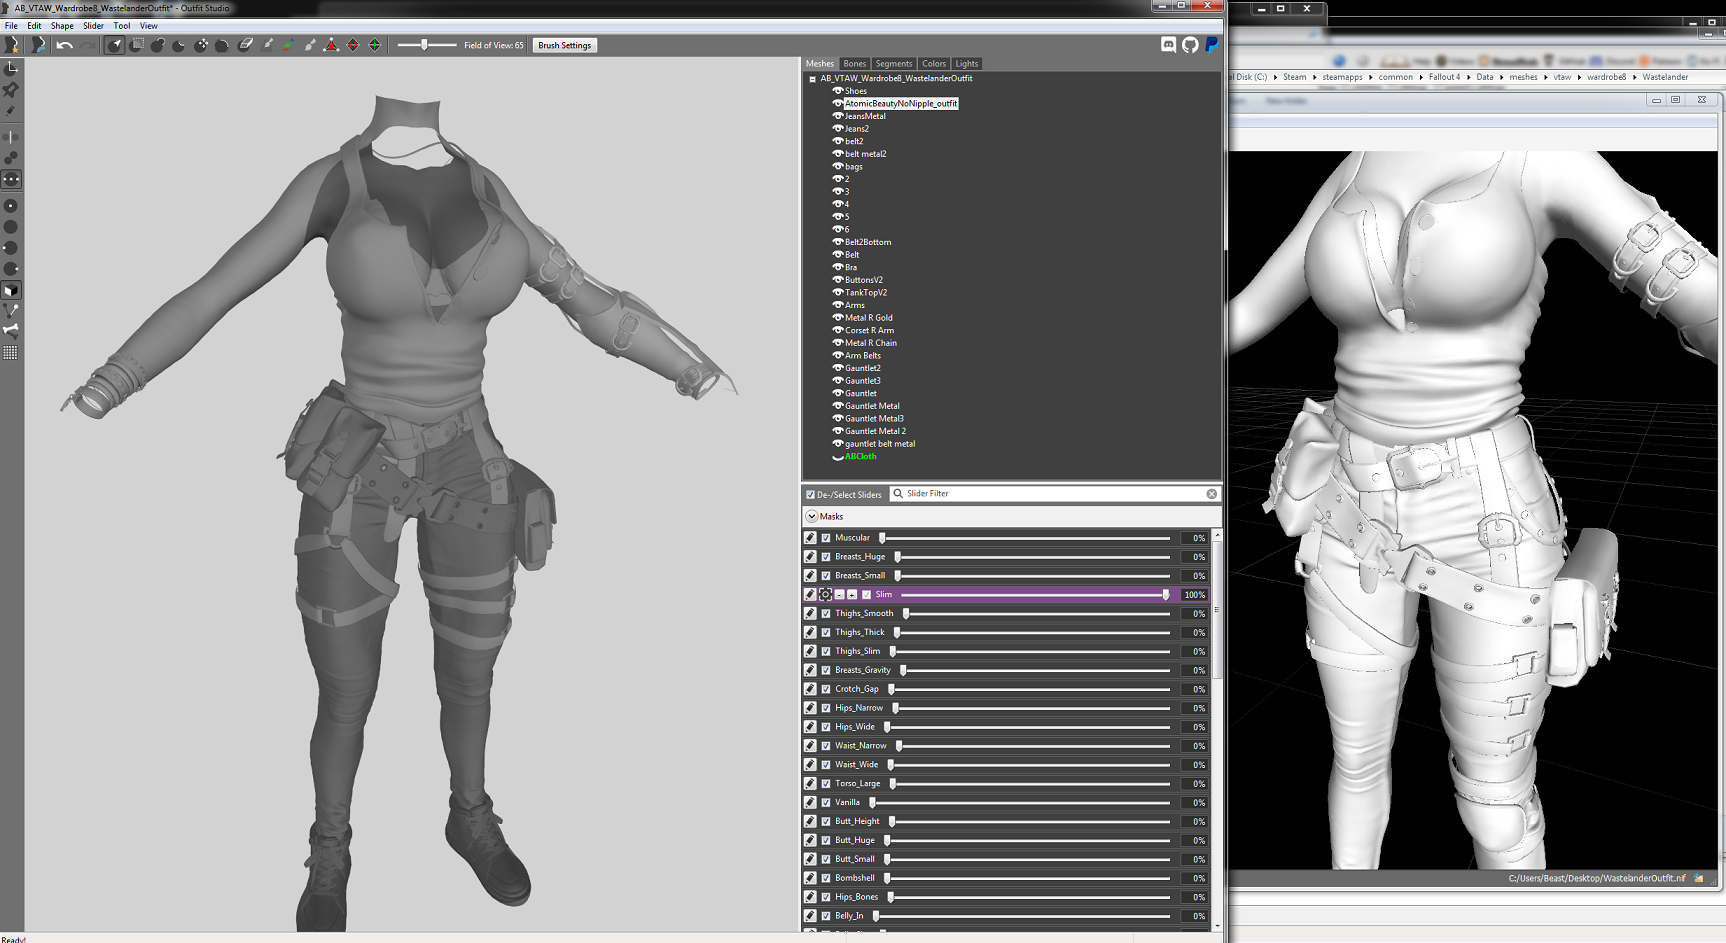Toggle the textures cube icon

point(11,291)
